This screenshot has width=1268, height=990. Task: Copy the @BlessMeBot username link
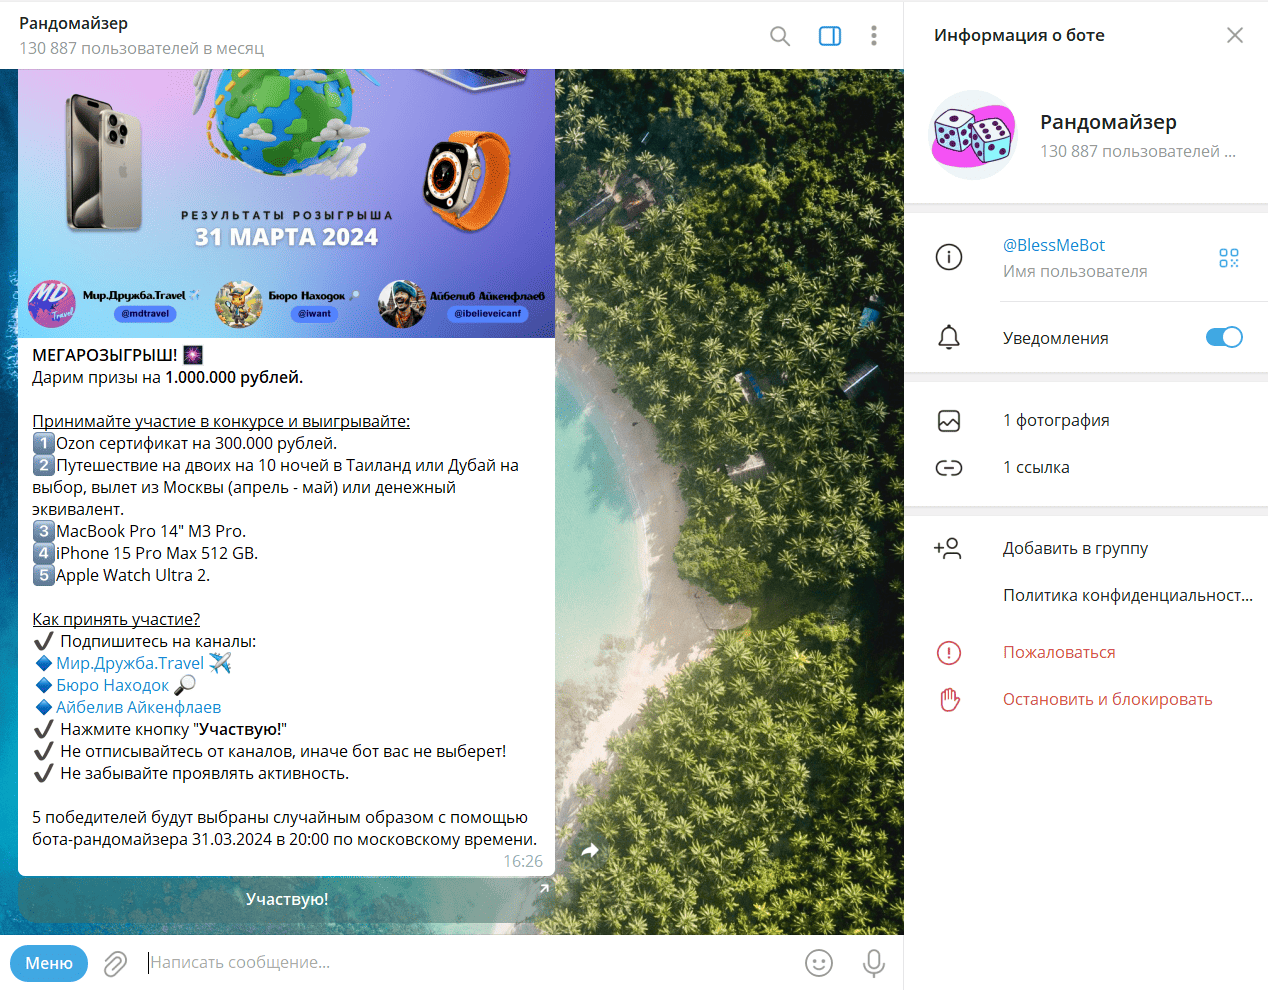[1054, 245]
